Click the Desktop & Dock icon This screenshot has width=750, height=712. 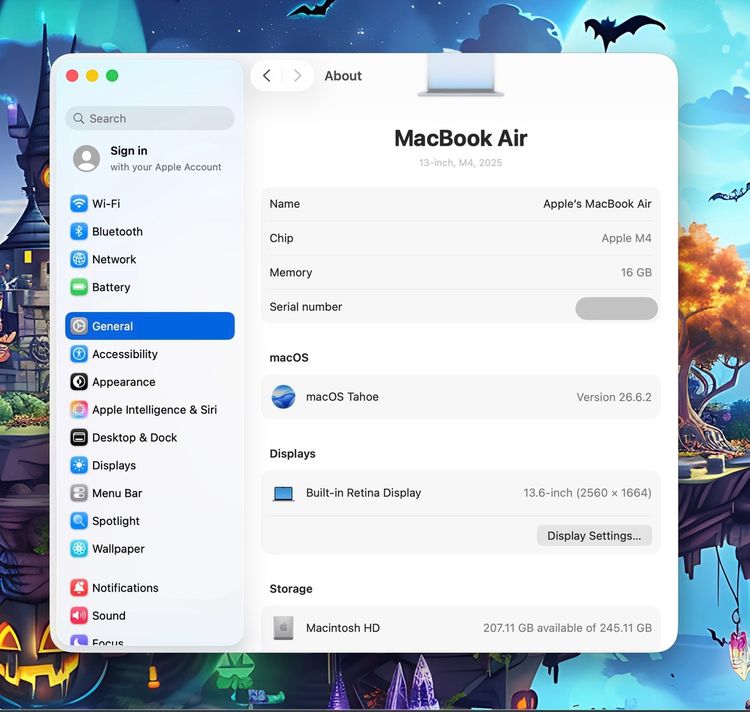[79, 438]
